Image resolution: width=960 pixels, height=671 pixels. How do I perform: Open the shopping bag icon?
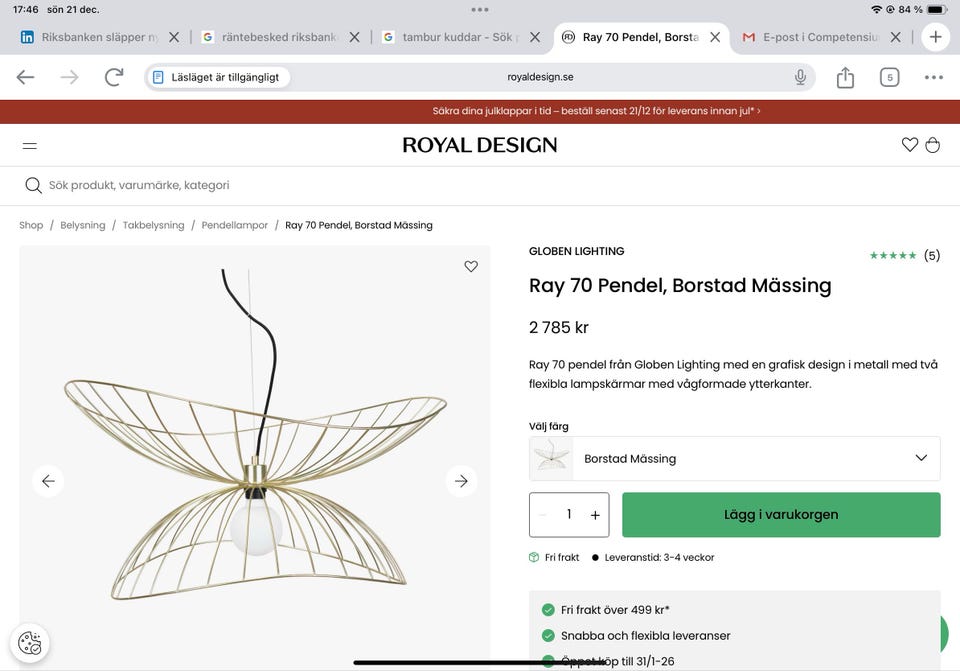(933, 145)
